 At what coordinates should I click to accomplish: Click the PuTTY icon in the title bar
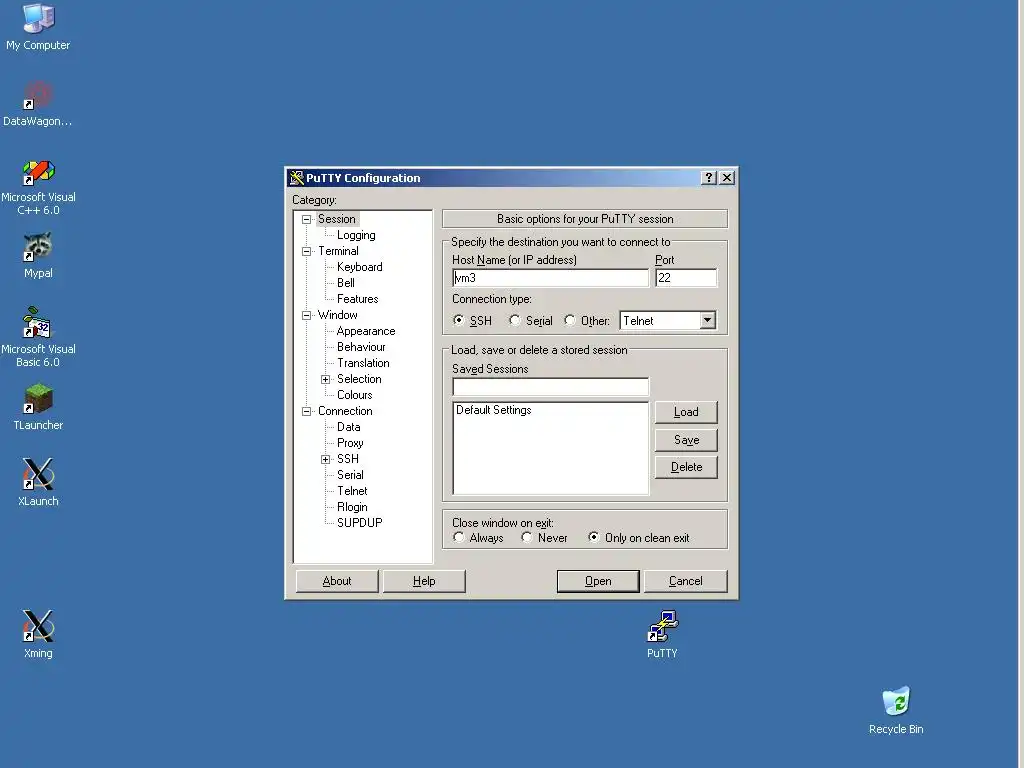click(x=297, y=178)
